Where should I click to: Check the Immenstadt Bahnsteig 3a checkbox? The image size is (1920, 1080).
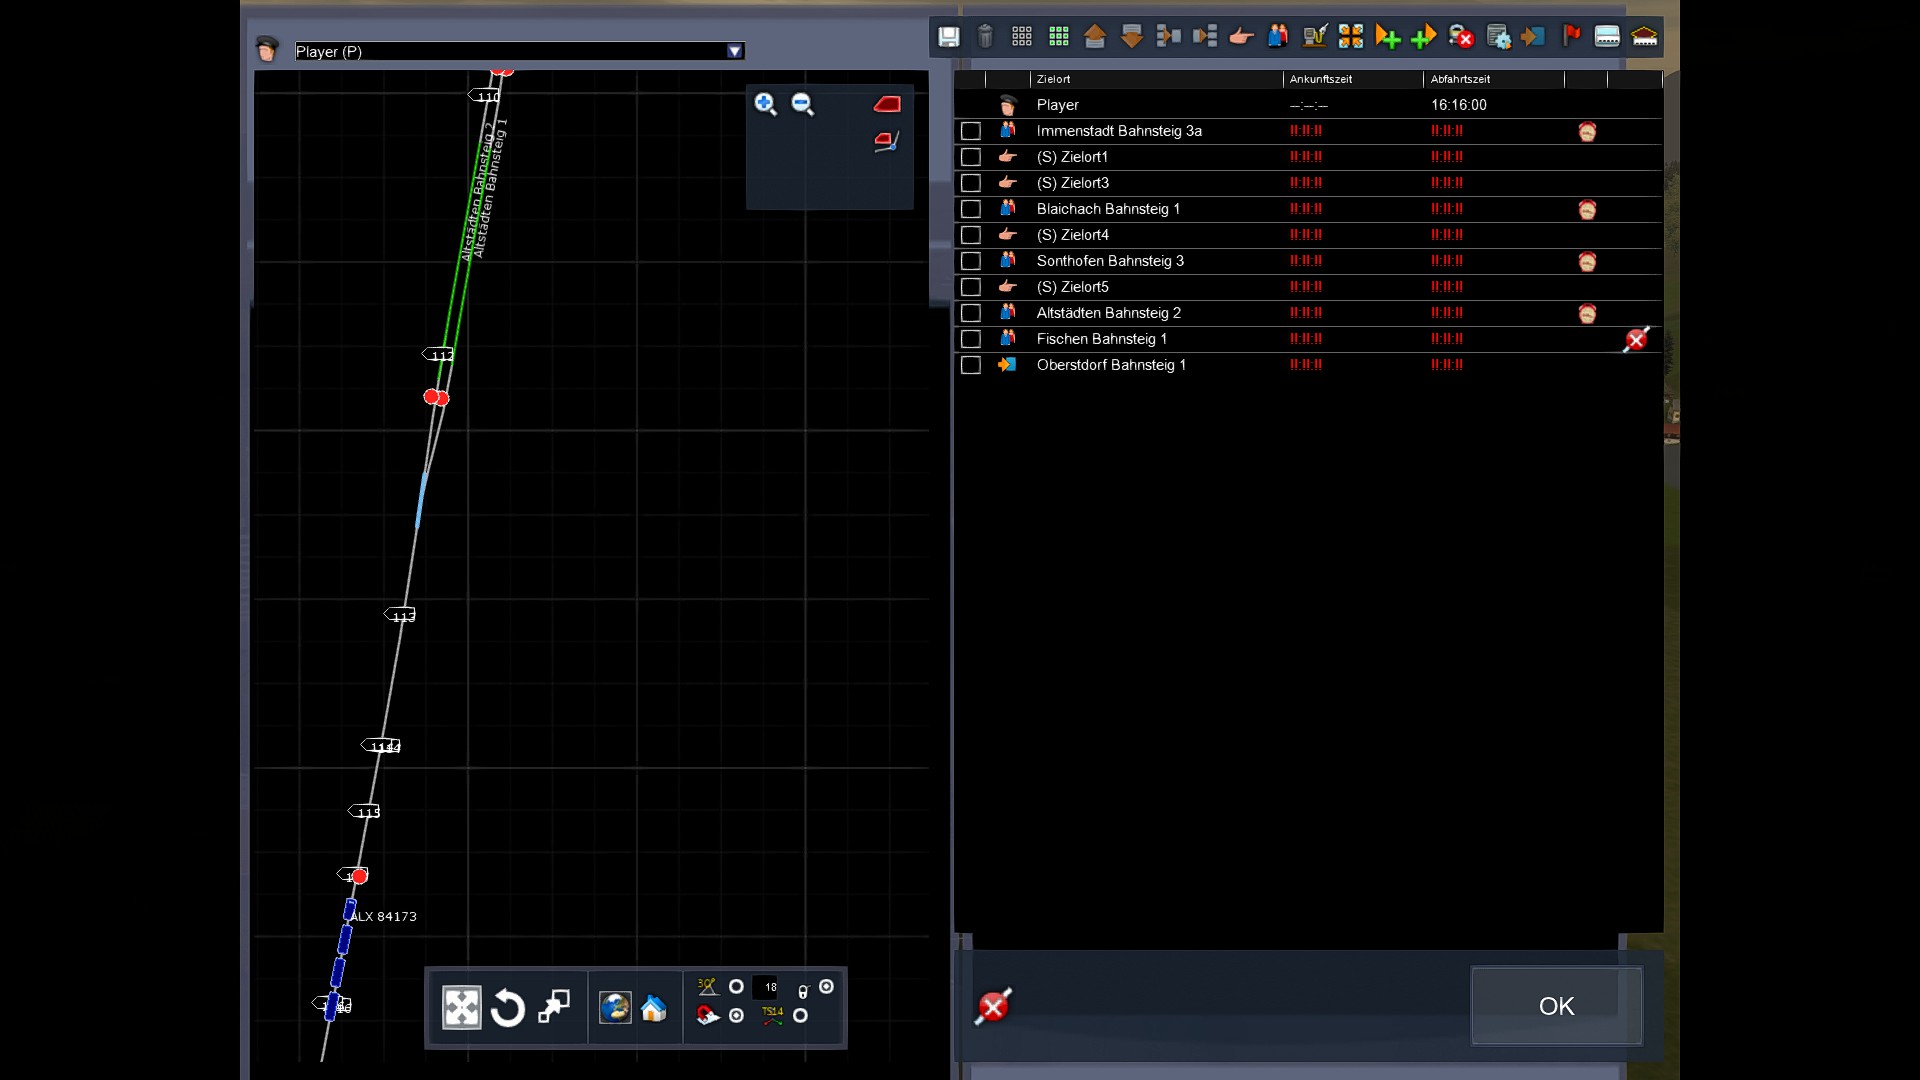click(970, 131)
